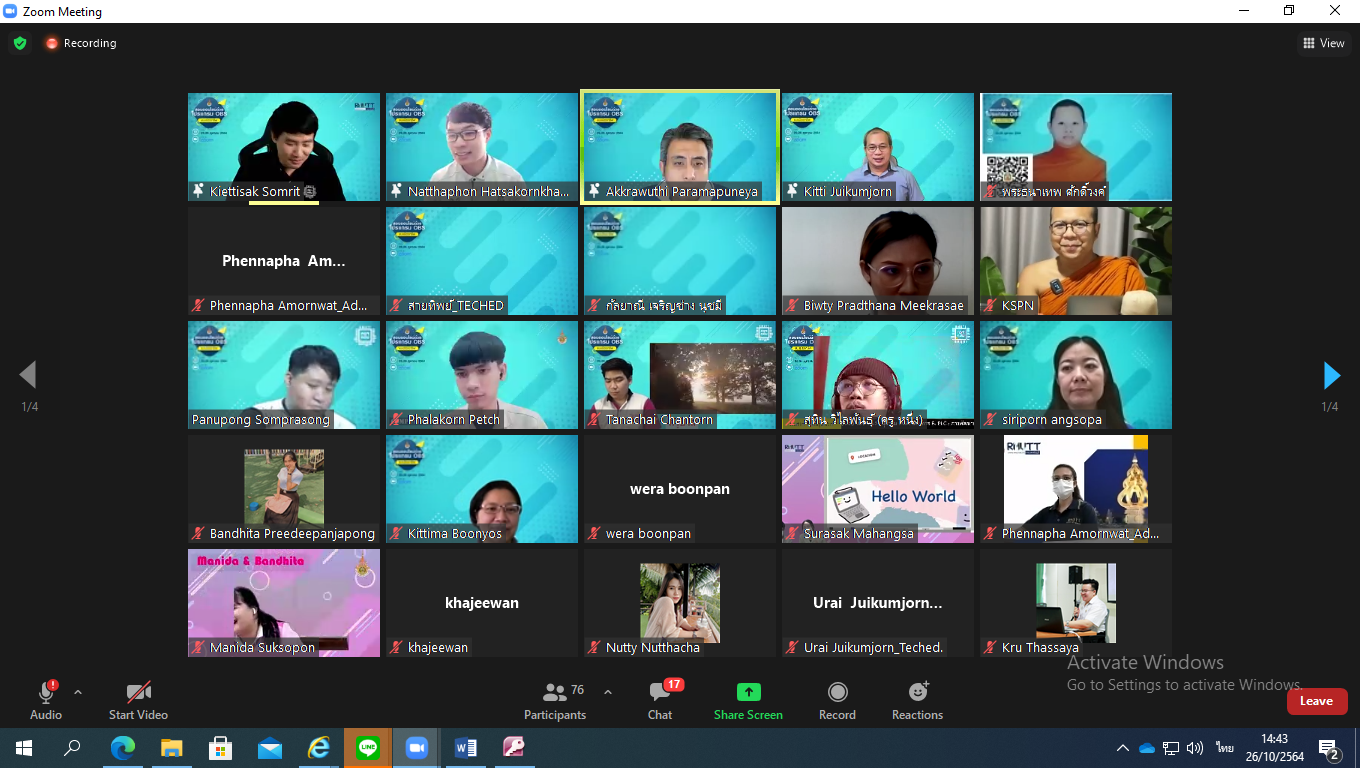
Task: Click the 'Phennapha Am...' name text
Action: [x=284, y=261]
